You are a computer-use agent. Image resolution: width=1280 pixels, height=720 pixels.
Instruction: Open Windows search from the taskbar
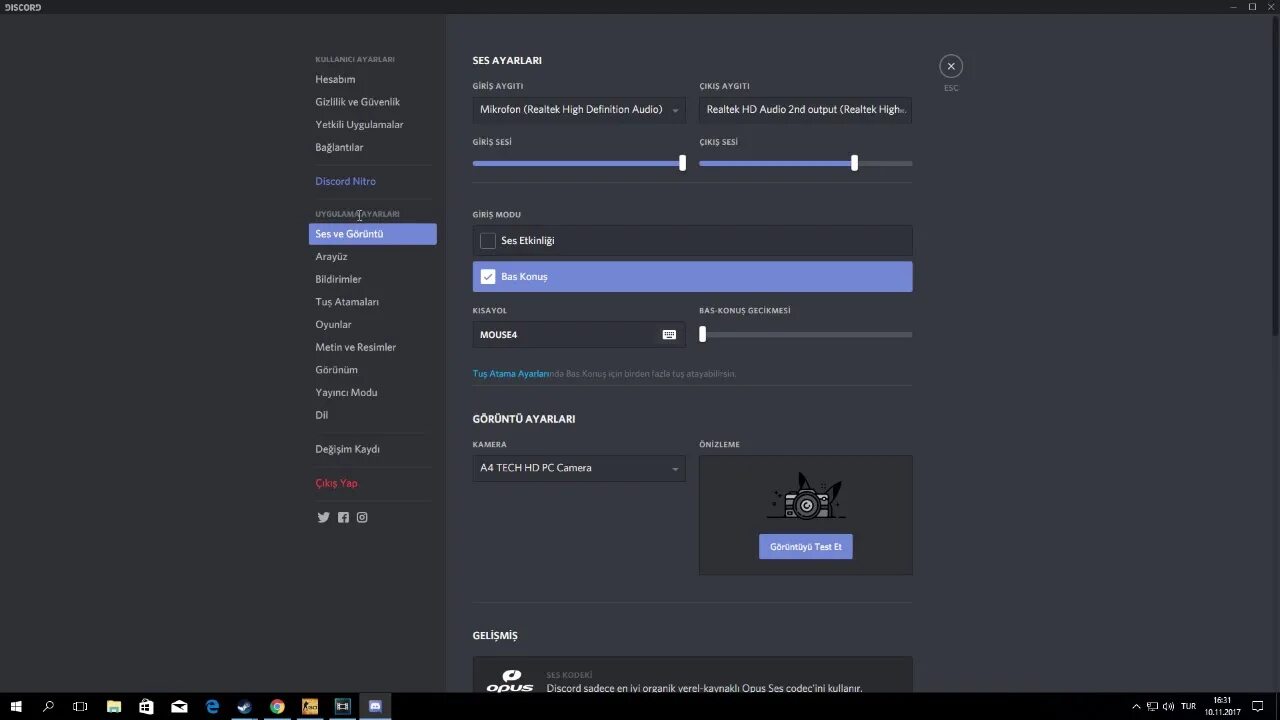pos(48,706)
